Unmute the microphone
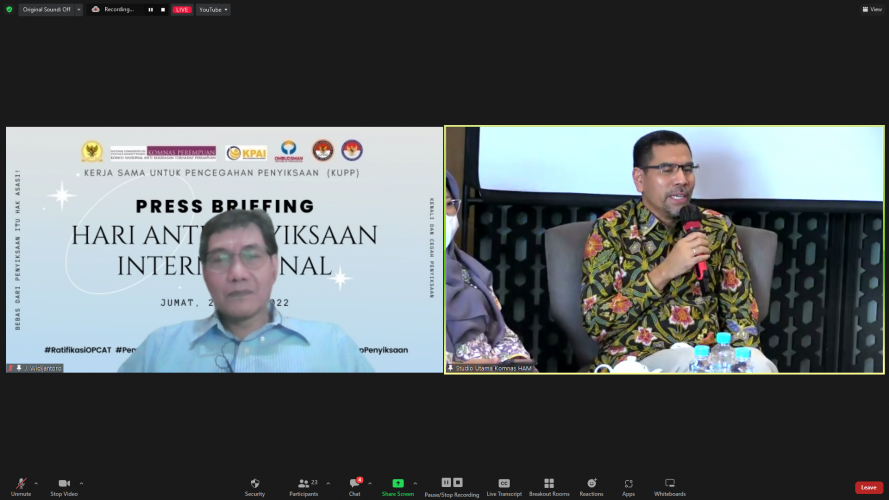 click(20, 484)
